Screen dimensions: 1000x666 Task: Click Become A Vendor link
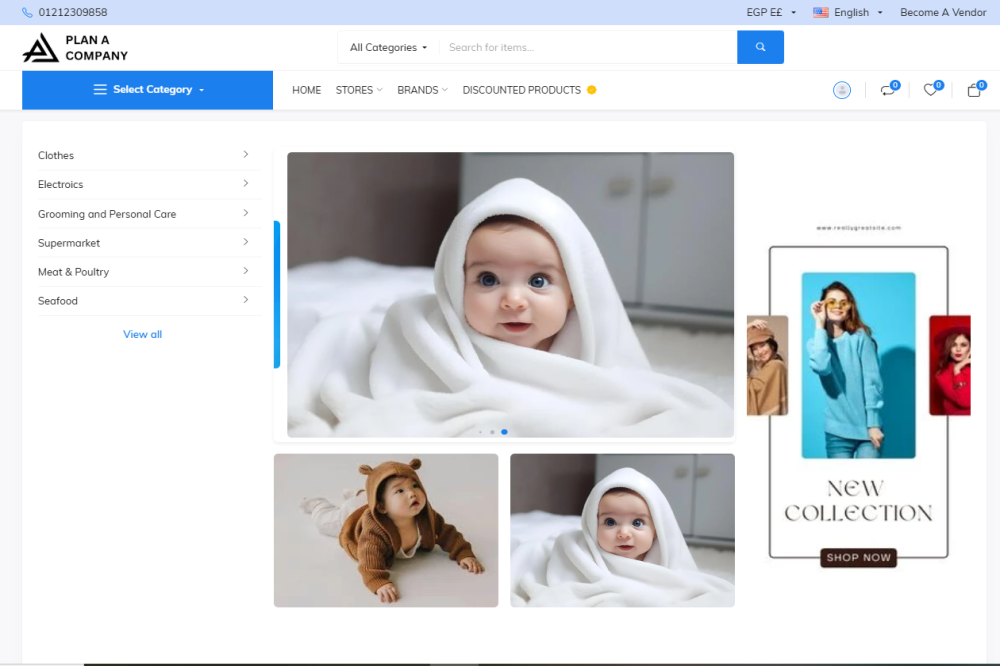click(943, 12)
